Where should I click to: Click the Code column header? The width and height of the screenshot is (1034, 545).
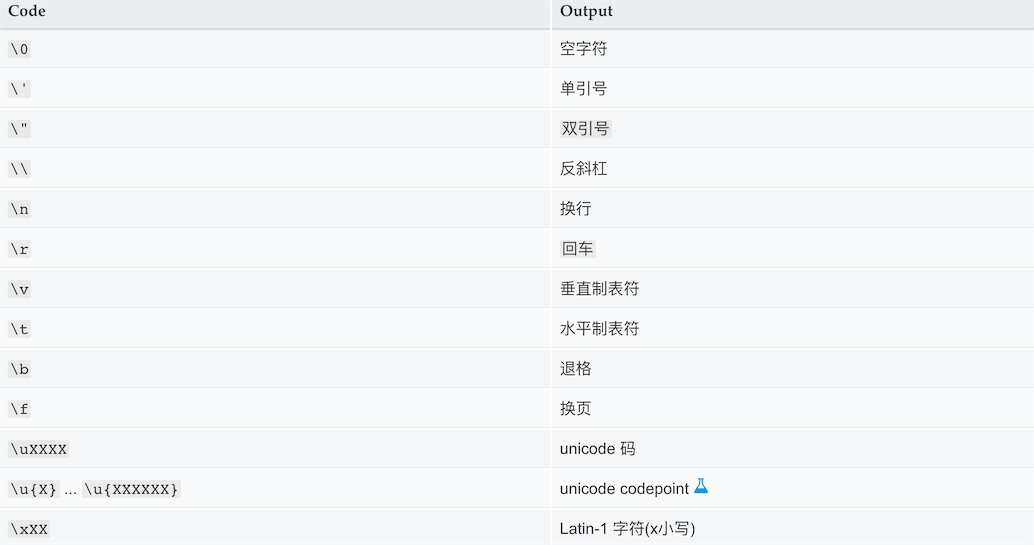26,11
